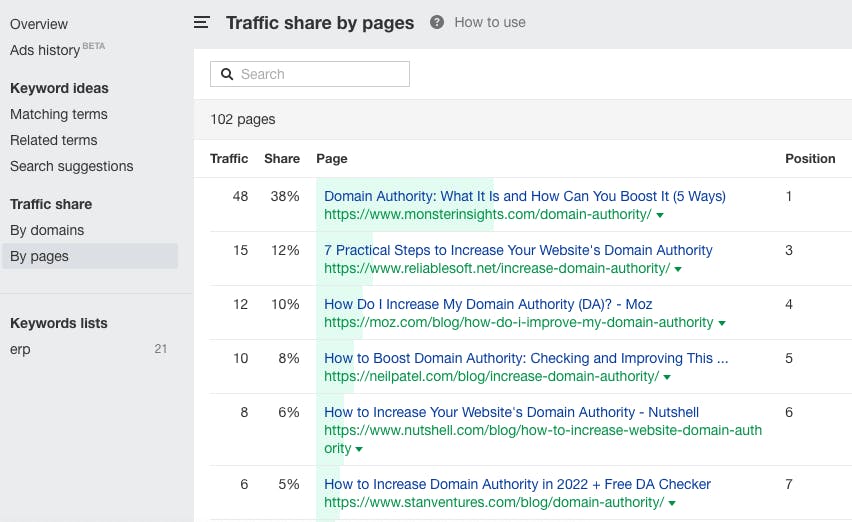Sort by the Traffic column header
The height and width of the screenshot is (522, 852).
pyautogui.click(x=229, y=159)
